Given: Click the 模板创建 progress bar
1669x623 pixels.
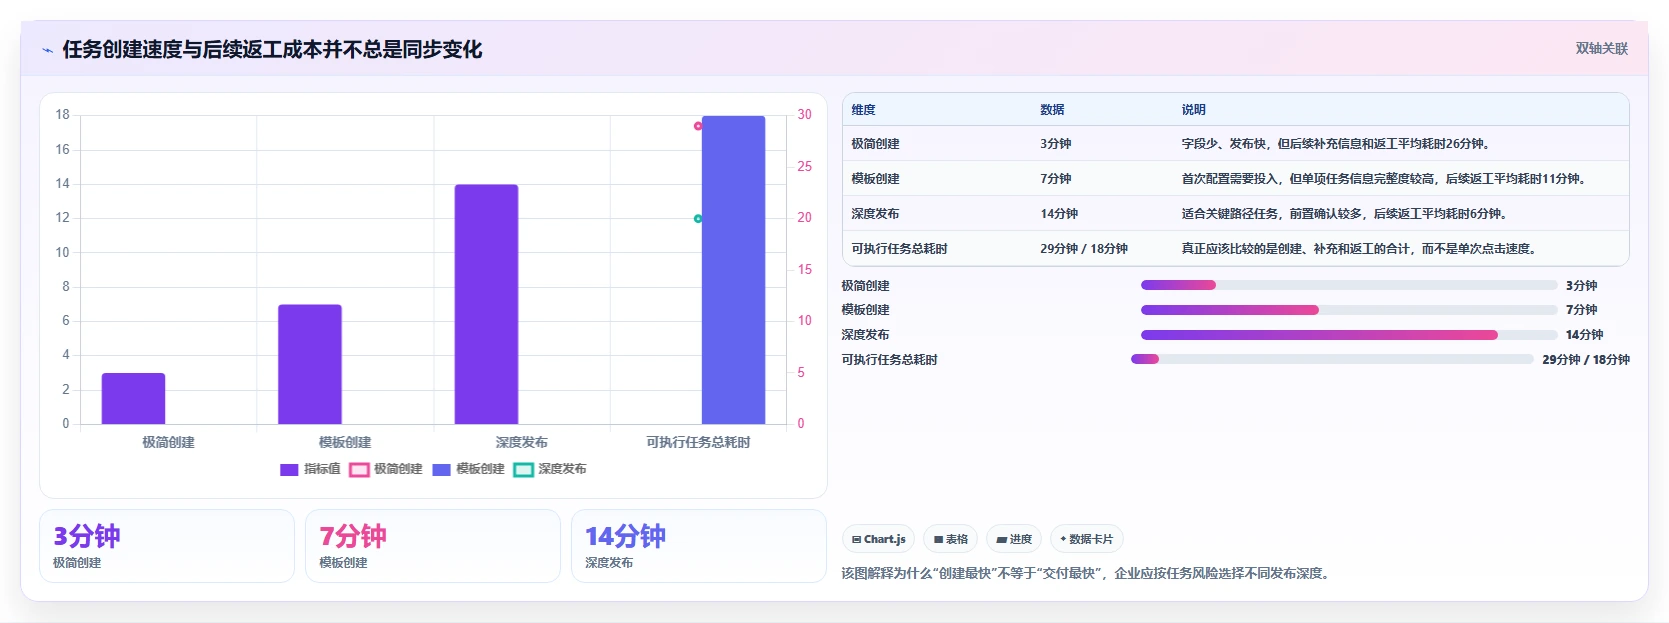Looking at the screenshot, I should coord(1349,310).
